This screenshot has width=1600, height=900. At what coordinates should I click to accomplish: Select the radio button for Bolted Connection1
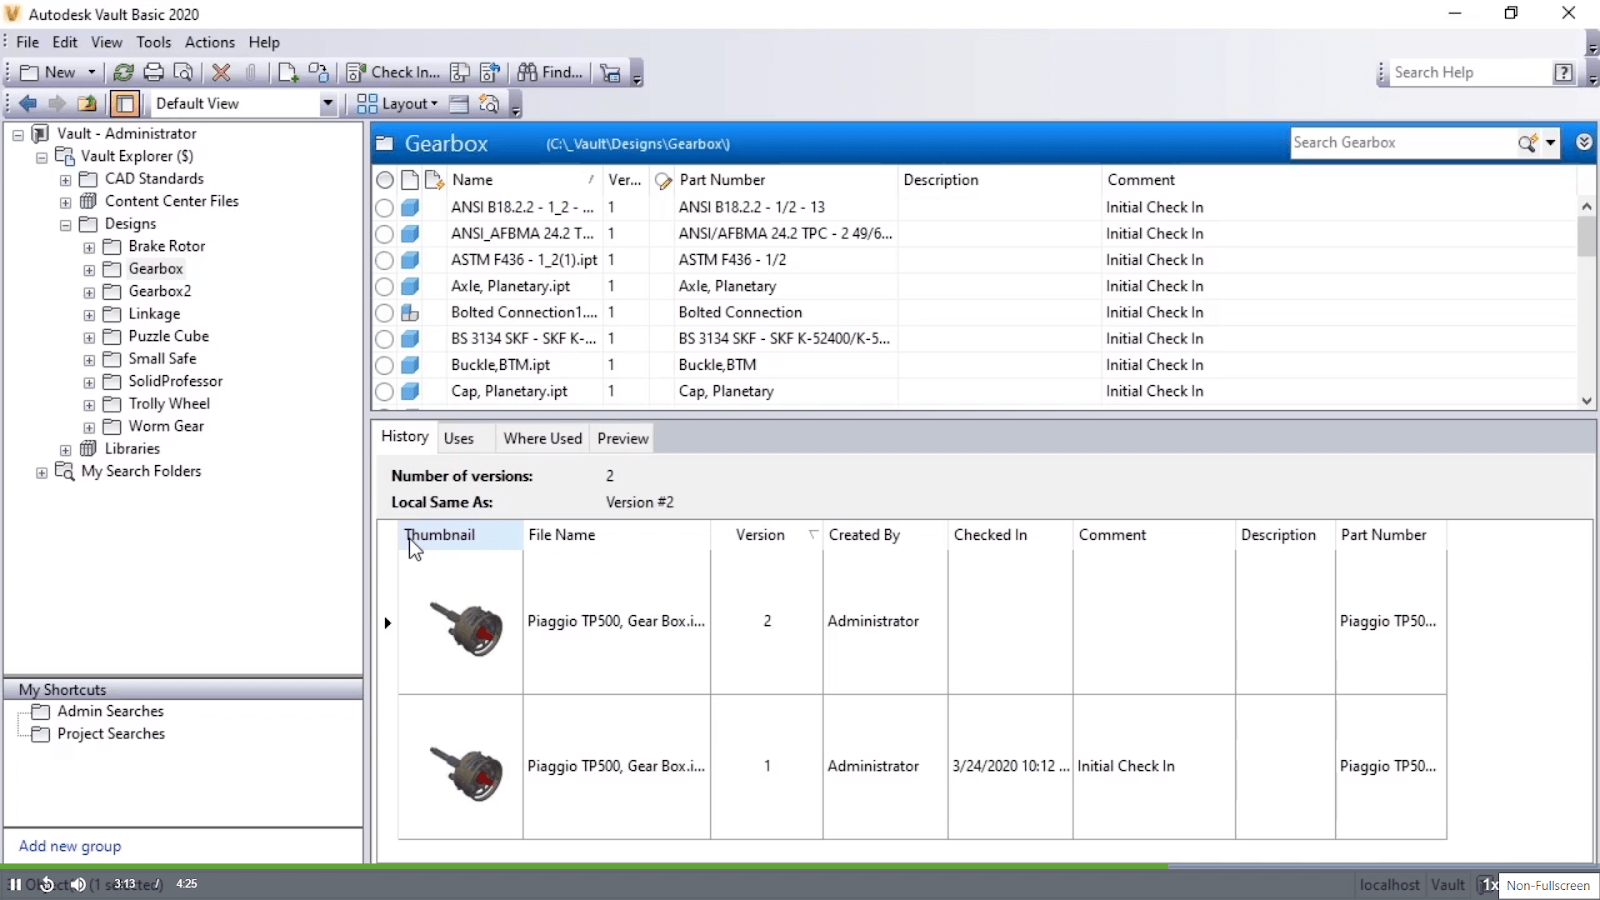pyautogui.click(x=385, y=312)
